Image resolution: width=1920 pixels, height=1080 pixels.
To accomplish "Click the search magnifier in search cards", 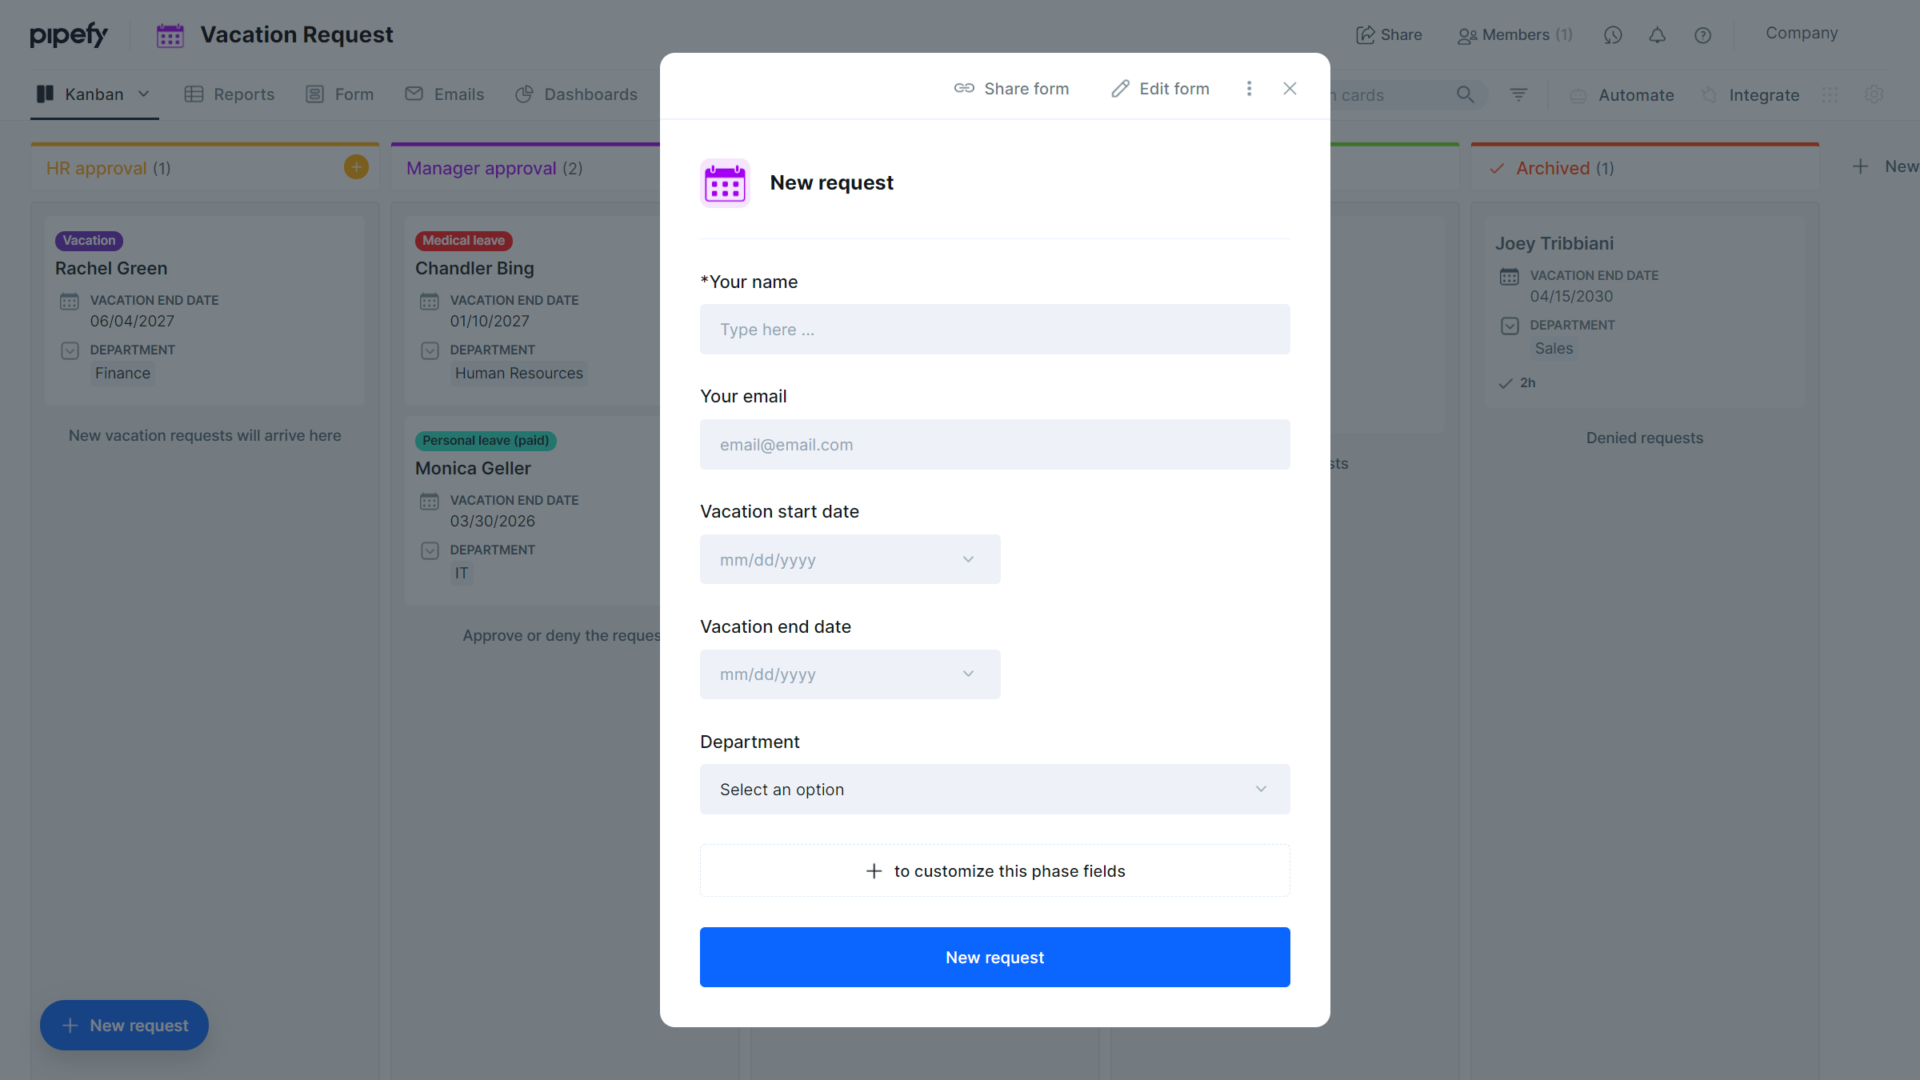I will (1465, 94).
